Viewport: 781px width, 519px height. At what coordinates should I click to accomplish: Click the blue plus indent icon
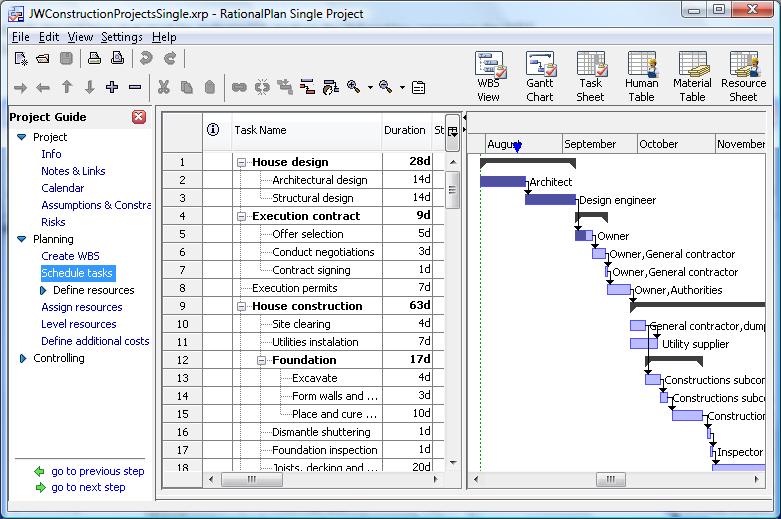click(112, 88)
